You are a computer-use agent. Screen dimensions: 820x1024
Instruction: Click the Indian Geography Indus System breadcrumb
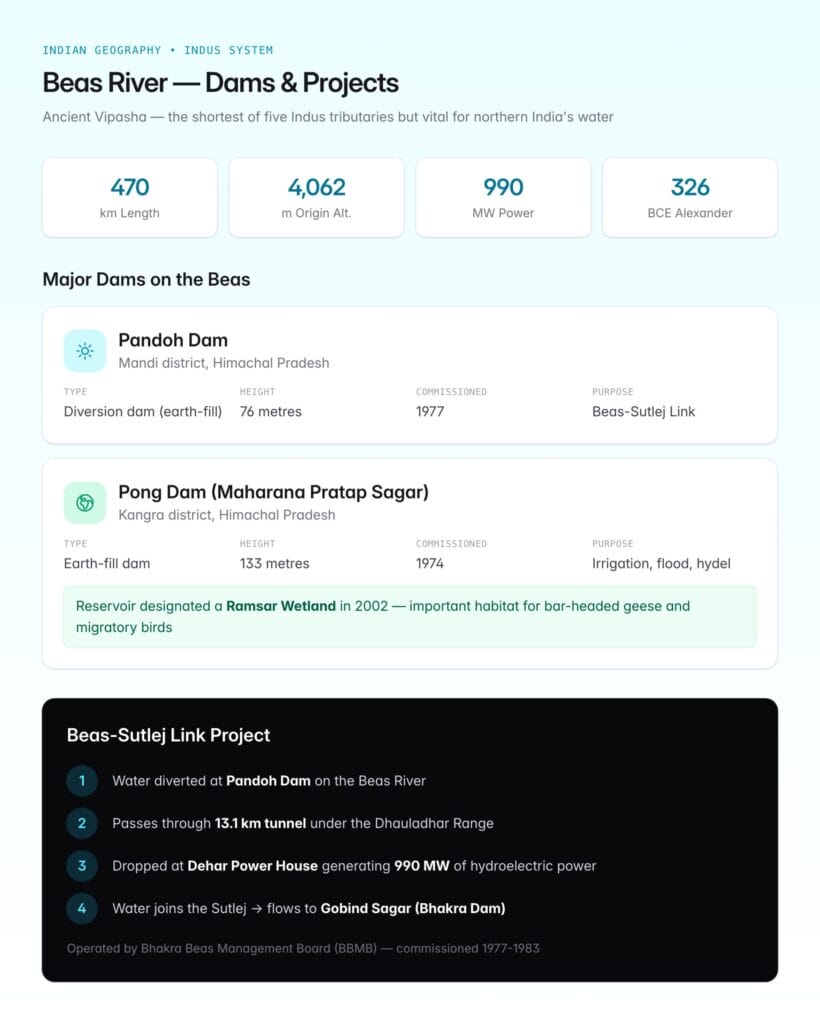[x=158, y=50]
